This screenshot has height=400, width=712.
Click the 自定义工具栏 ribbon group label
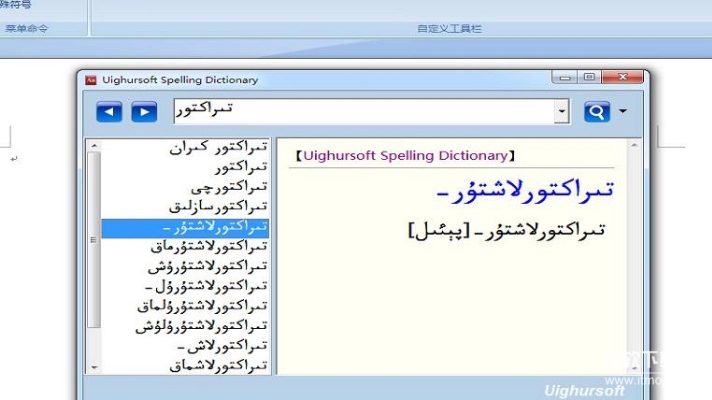coord(449,29)
